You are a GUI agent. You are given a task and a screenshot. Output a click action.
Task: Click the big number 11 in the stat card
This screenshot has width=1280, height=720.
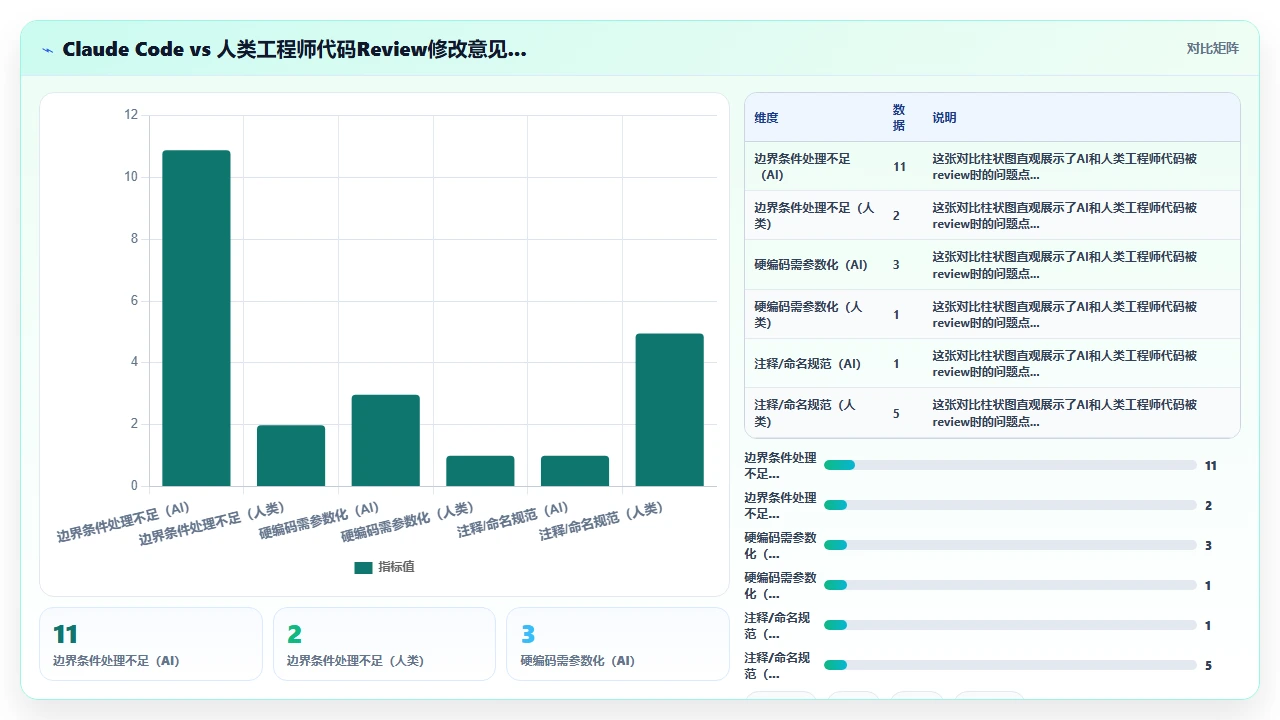65,634
